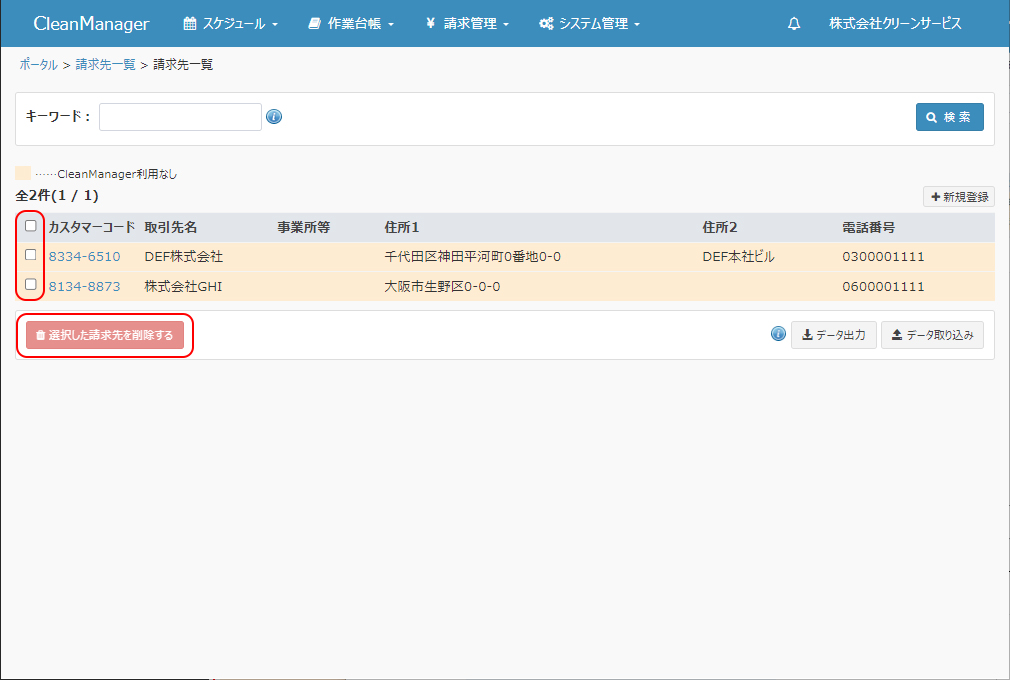Screen dimensions: 1010x680
Task: Click phone number 0600001111
Action: click(883, 287)
